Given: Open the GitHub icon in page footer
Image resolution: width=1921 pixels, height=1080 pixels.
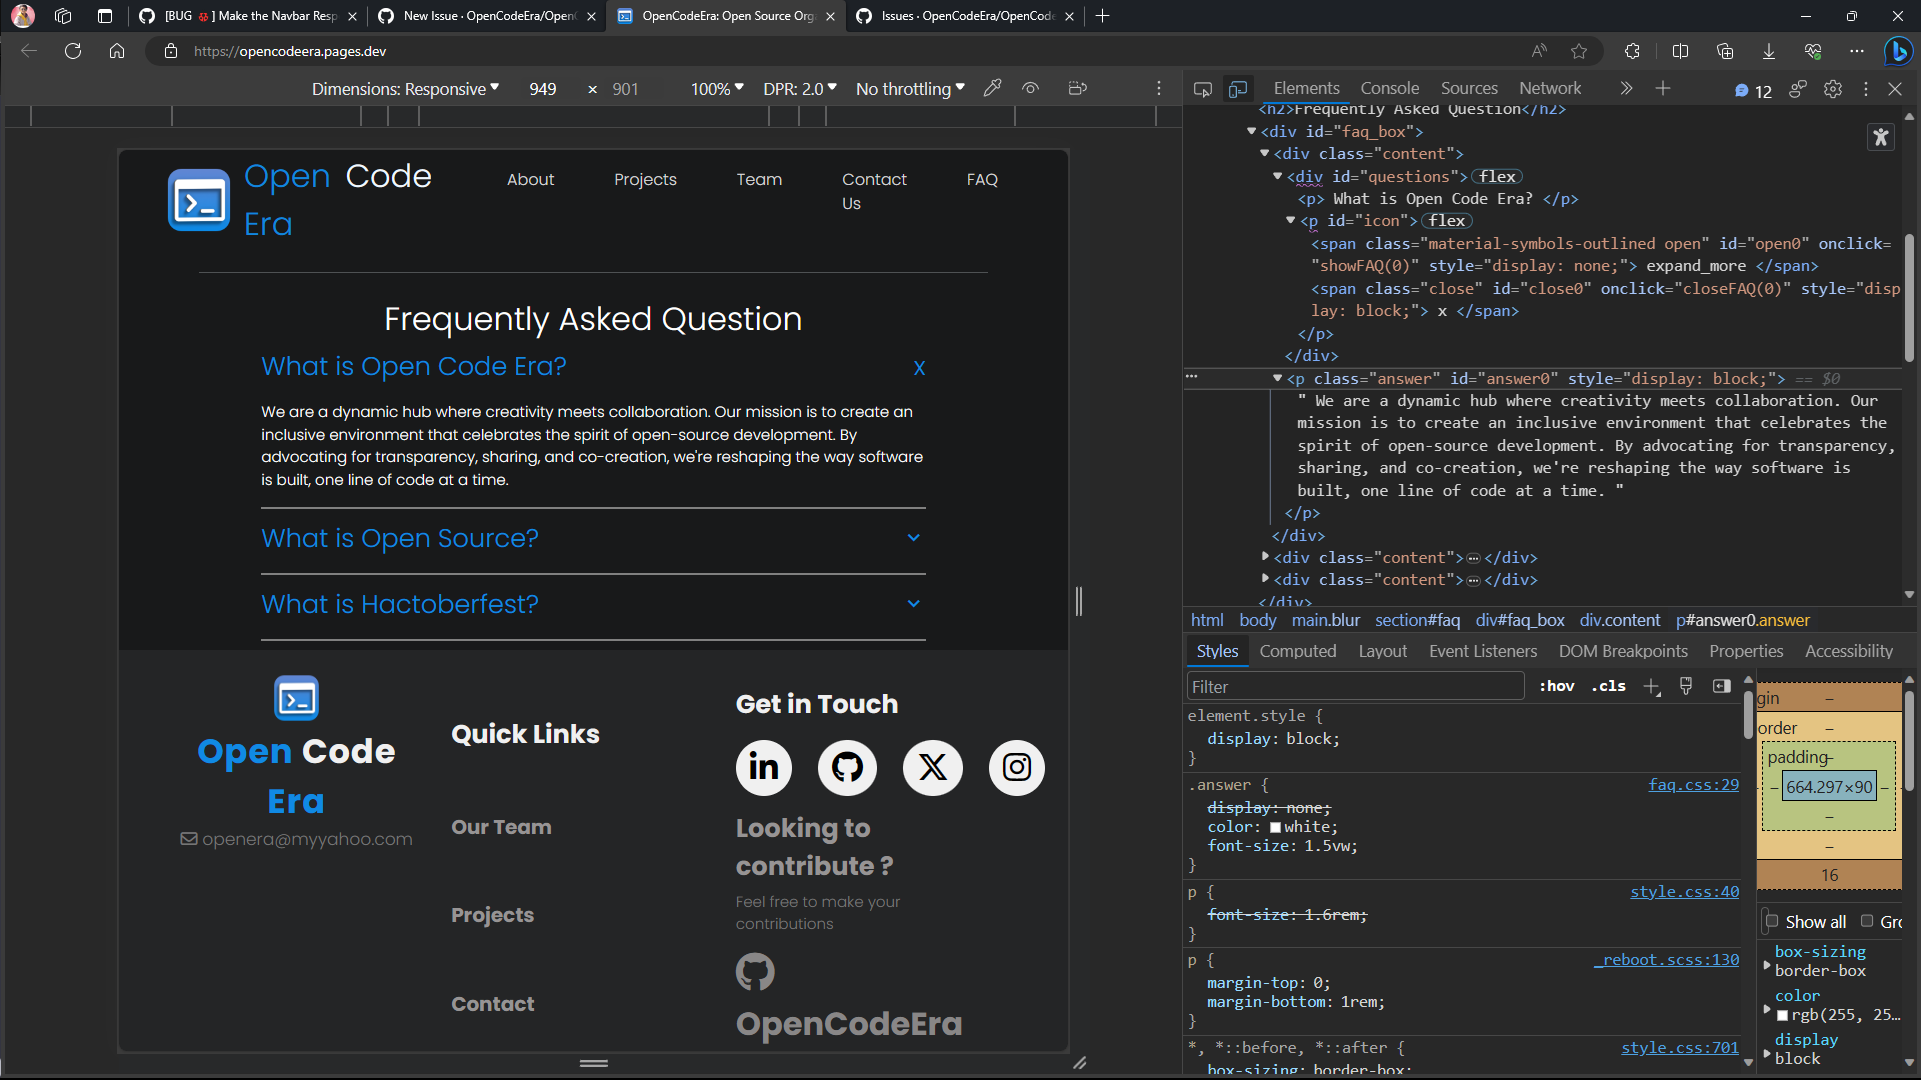Looking at the screenshot, I should 847,768.
